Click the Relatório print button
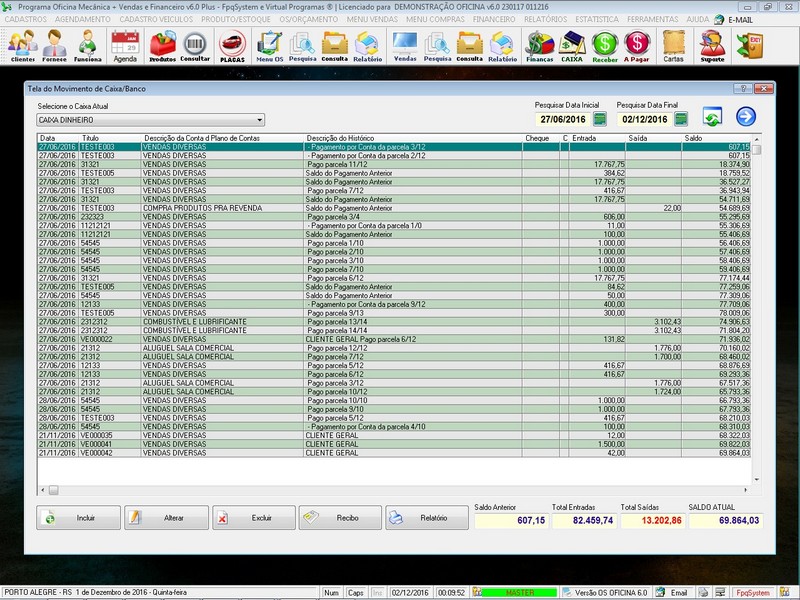Screen dimensions: 800x600 click(427, 518)
